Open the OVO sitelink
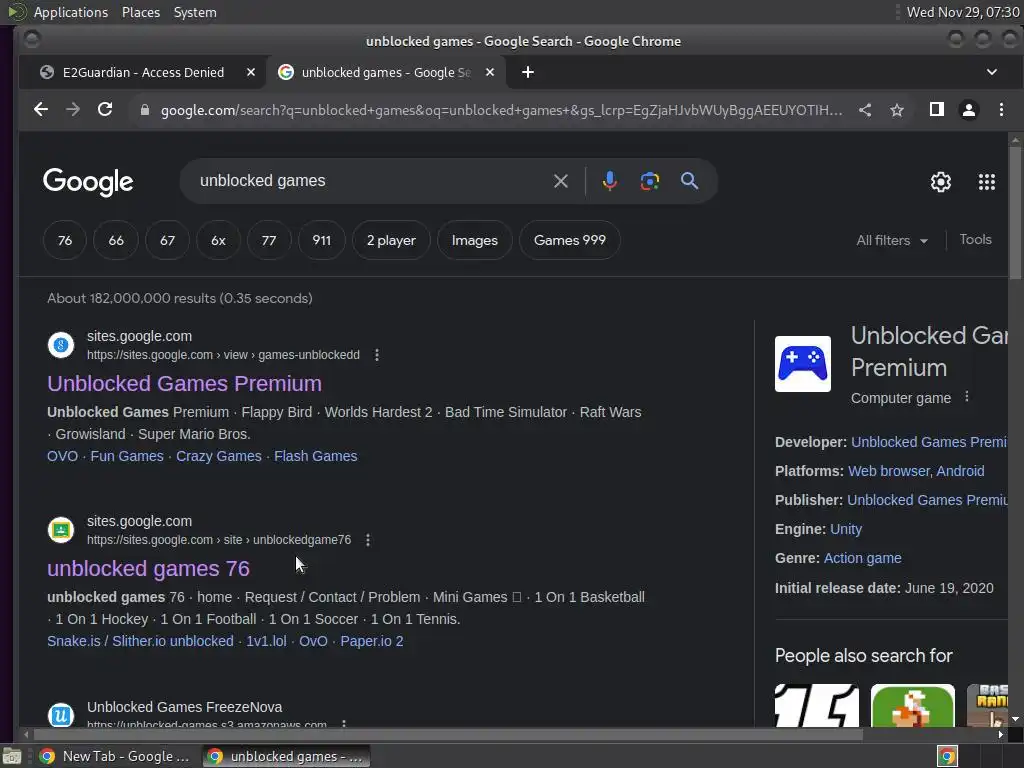Viewport: 1024px width, 768px height. pos(62,456)
